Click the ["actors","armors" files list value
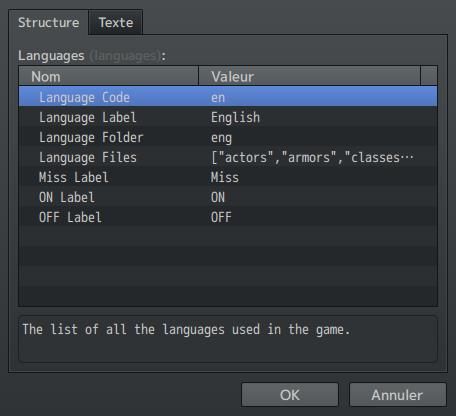456x416 pixels. pos(312,157)
